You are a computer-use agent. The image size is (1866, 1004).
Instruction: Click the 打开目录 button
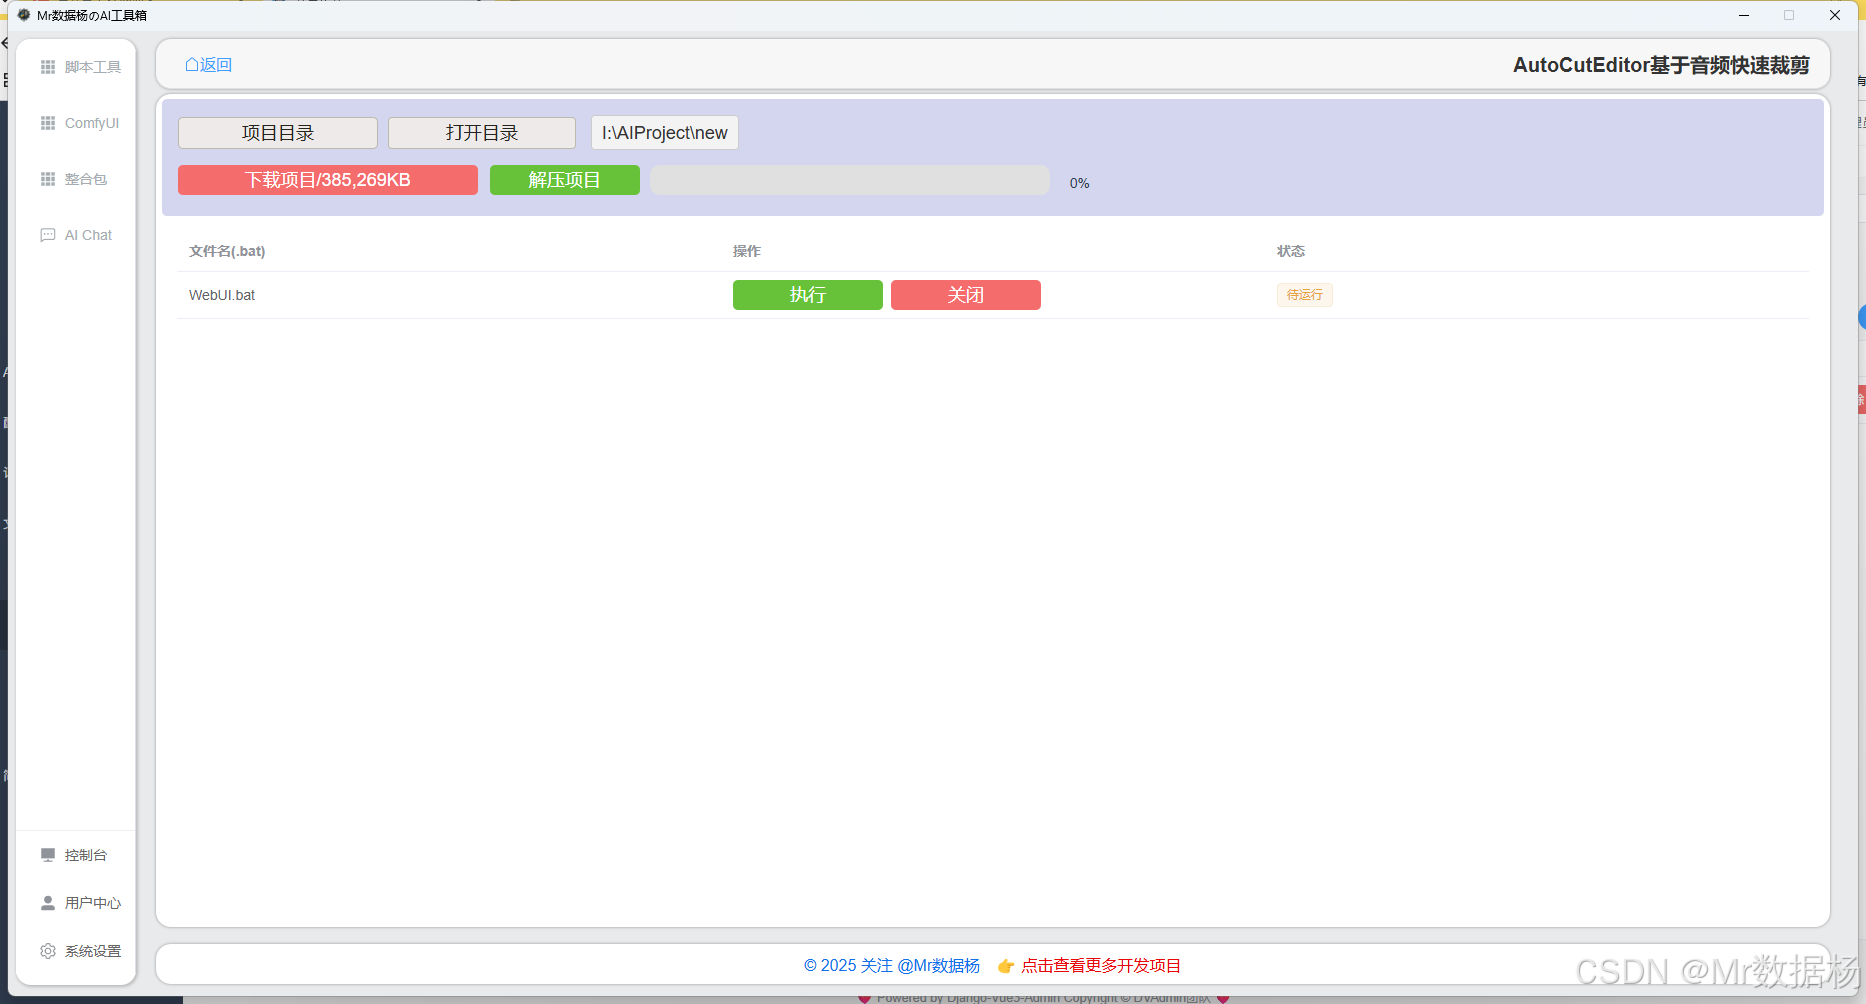(x=482, y=133)
